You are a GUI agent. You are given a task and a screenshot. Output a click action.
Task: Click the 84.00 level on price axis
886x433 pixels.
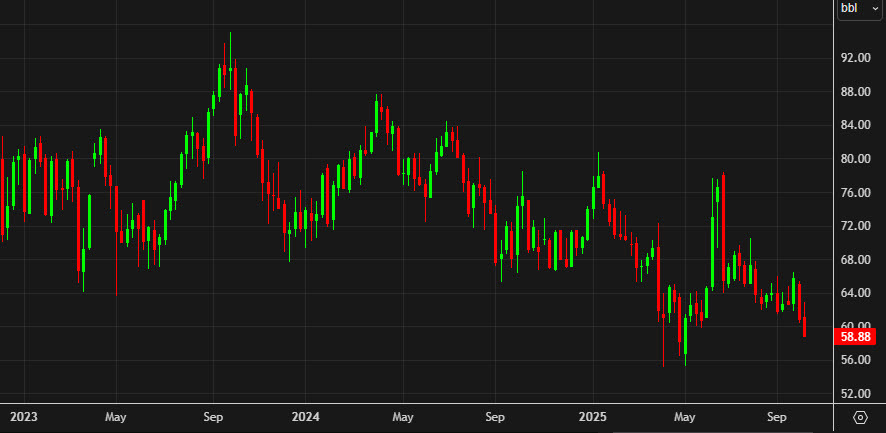pos(855,125)
